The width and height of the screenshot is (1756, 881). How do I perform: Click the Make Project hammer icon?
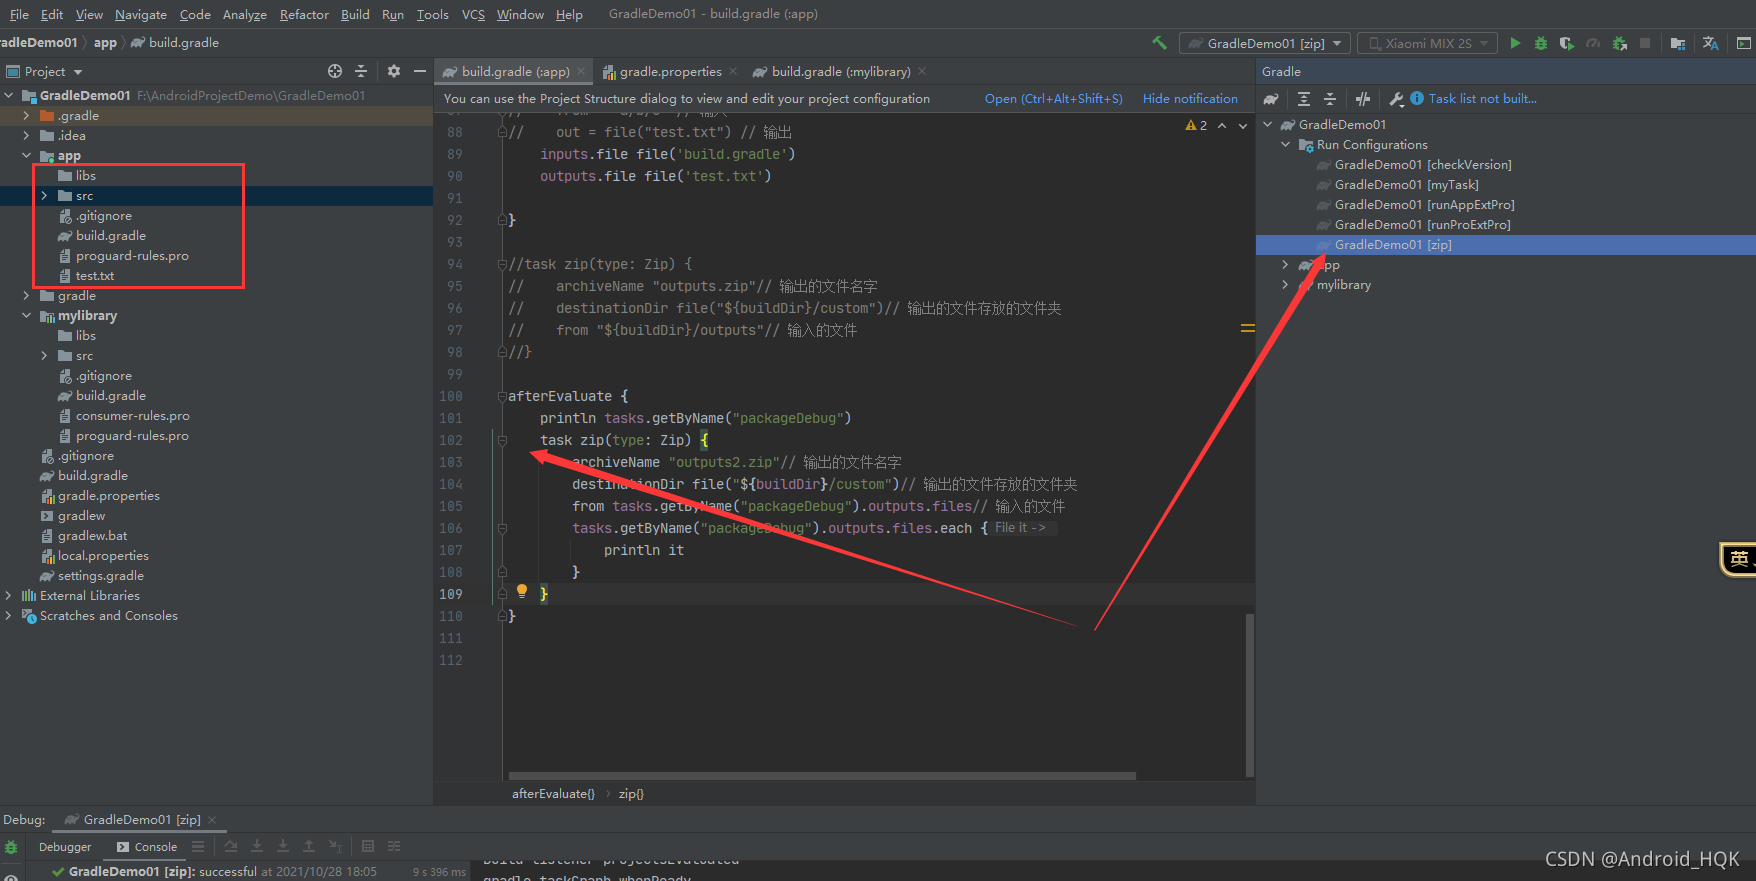click(1159, 43)
